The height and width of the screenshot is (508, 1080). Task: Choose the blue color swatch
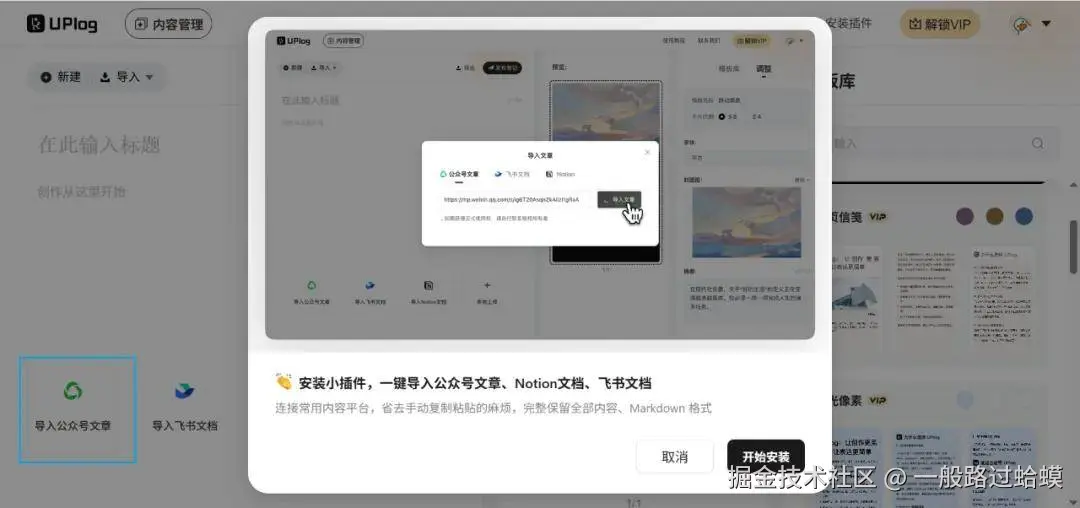(1024, 216)
